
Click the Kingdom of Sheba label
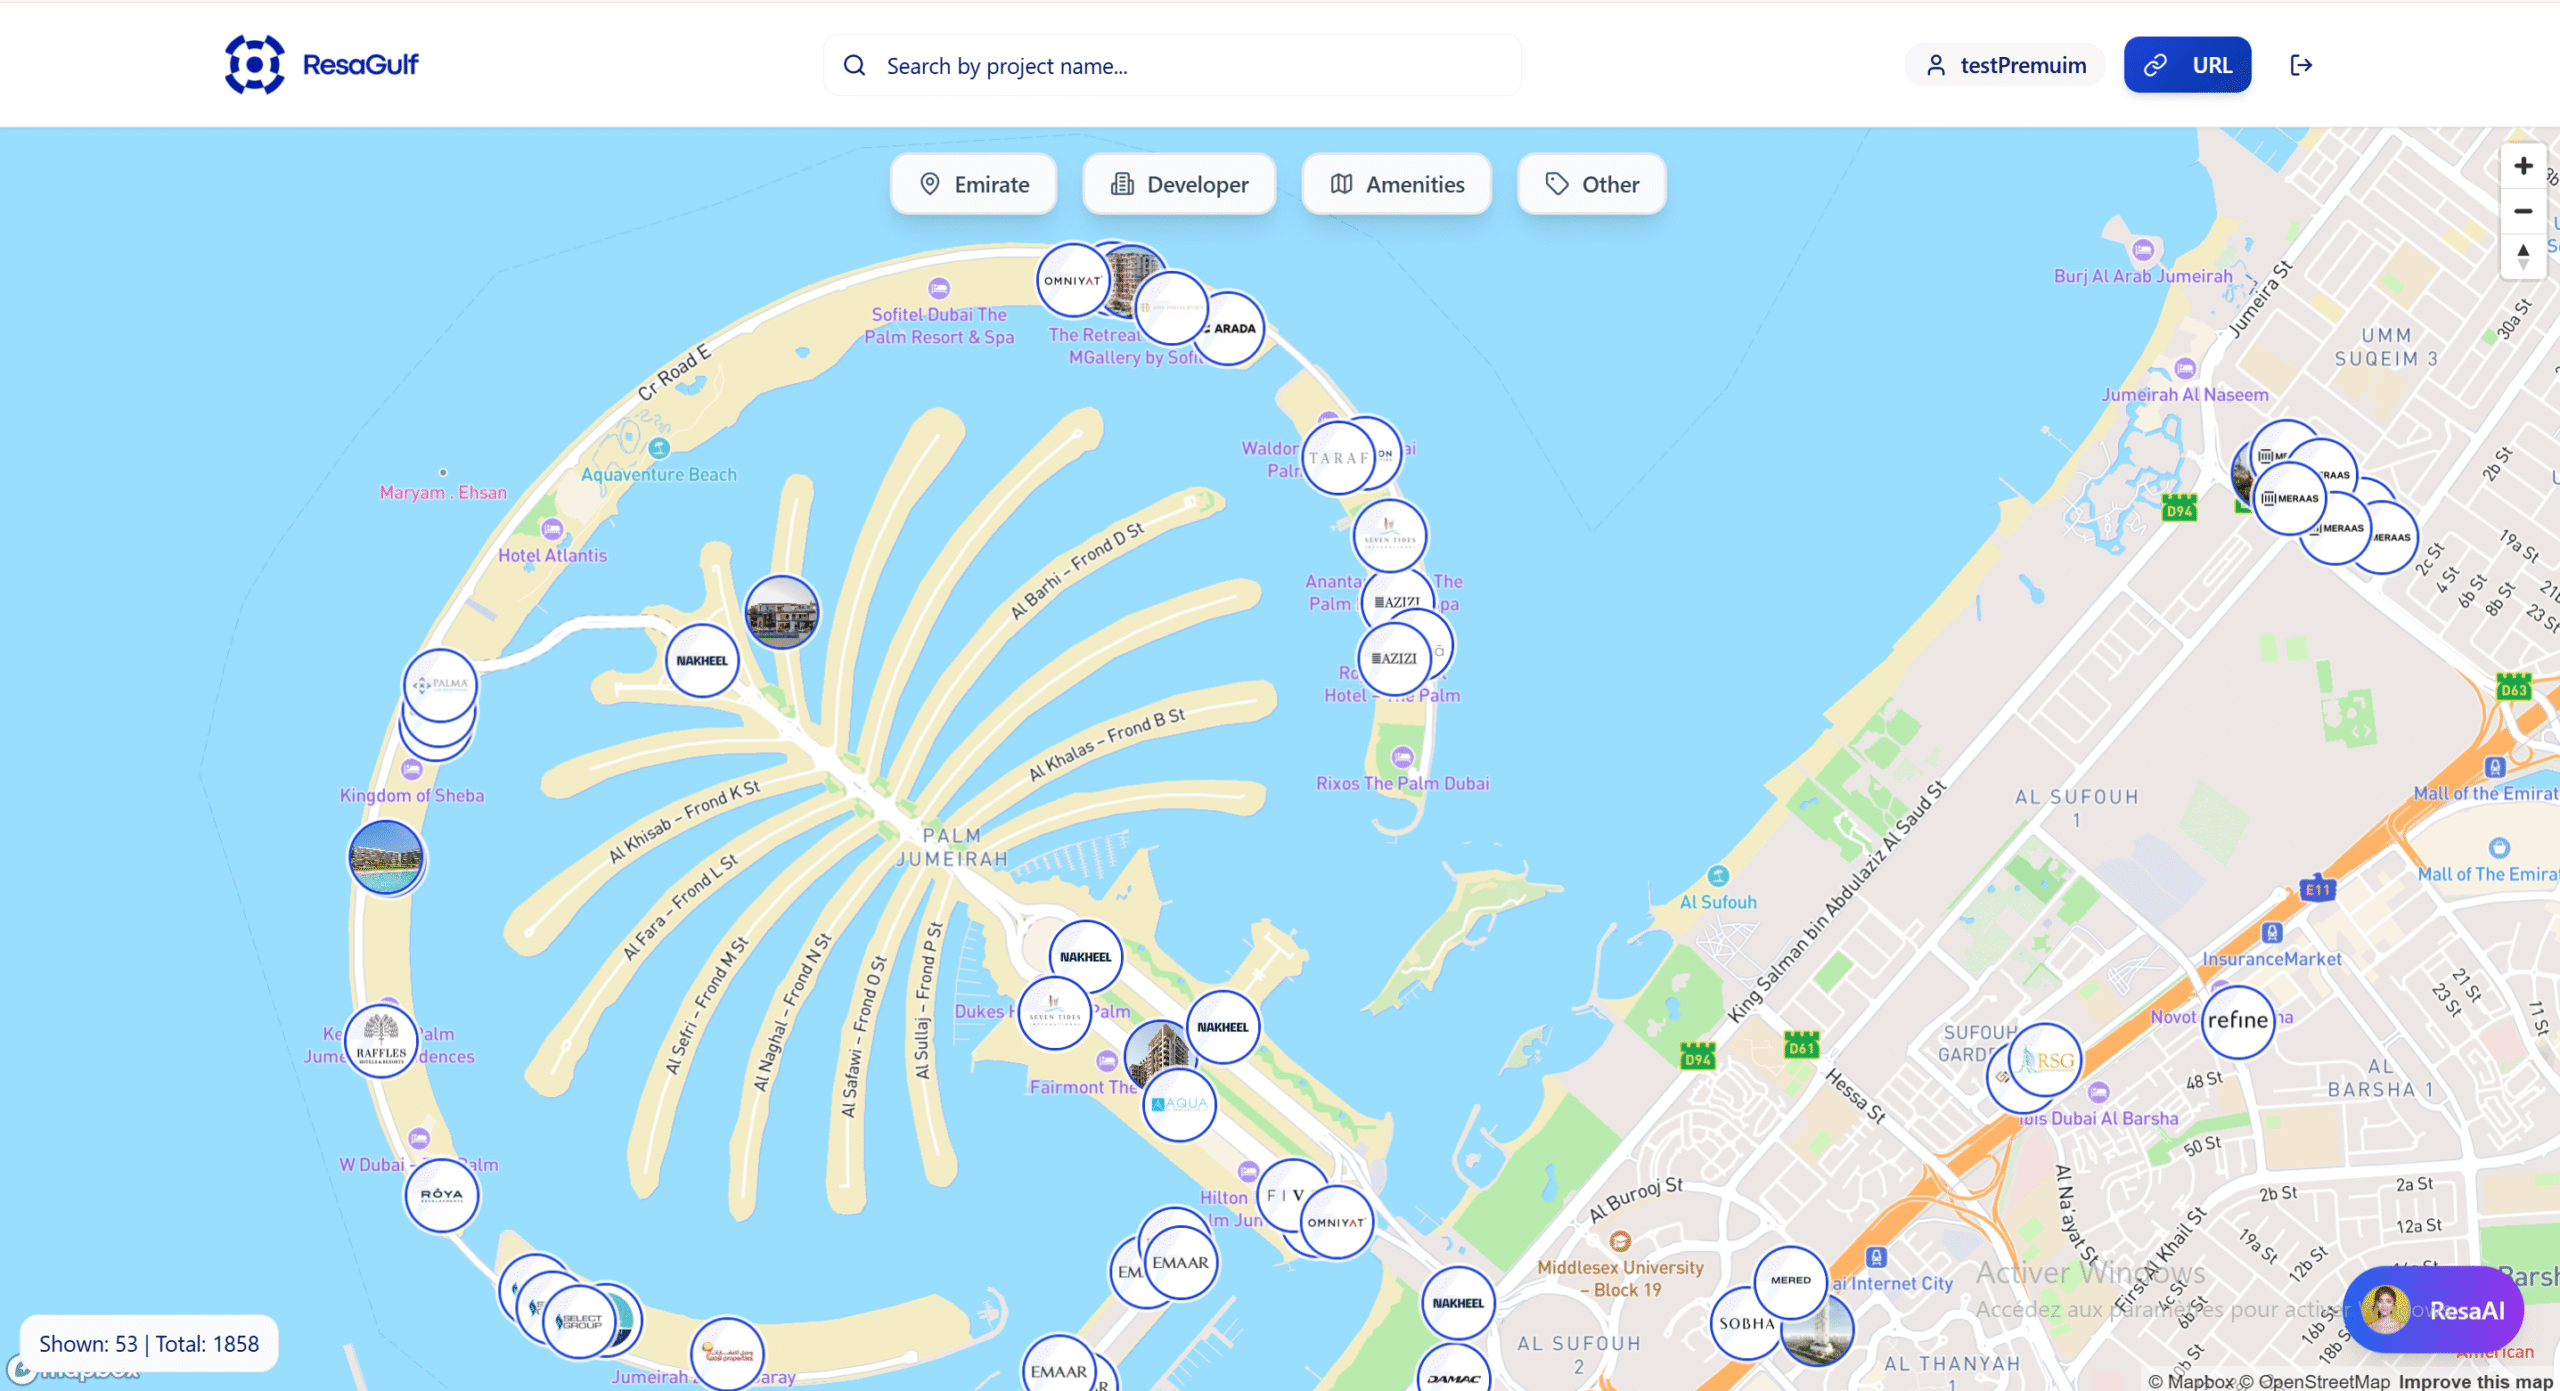(412, 795)
